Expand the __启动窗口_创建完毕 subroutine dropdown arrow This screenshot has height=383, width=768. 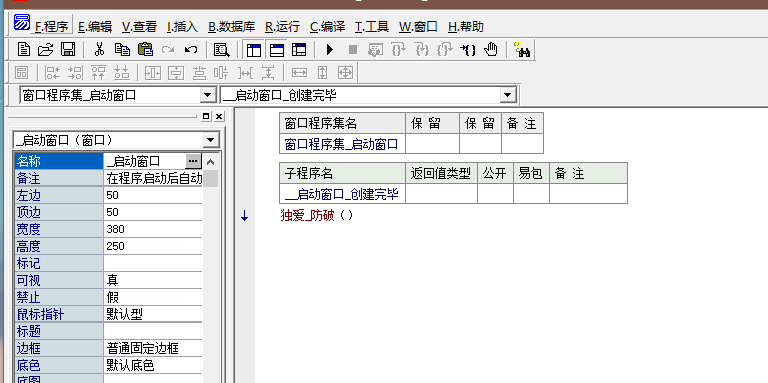[x=507, y=95]
